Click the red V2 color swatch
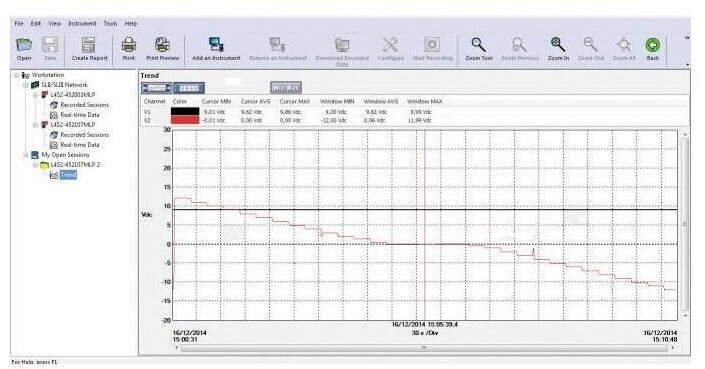This screenshot has width=705, height=369. [185, 120]
